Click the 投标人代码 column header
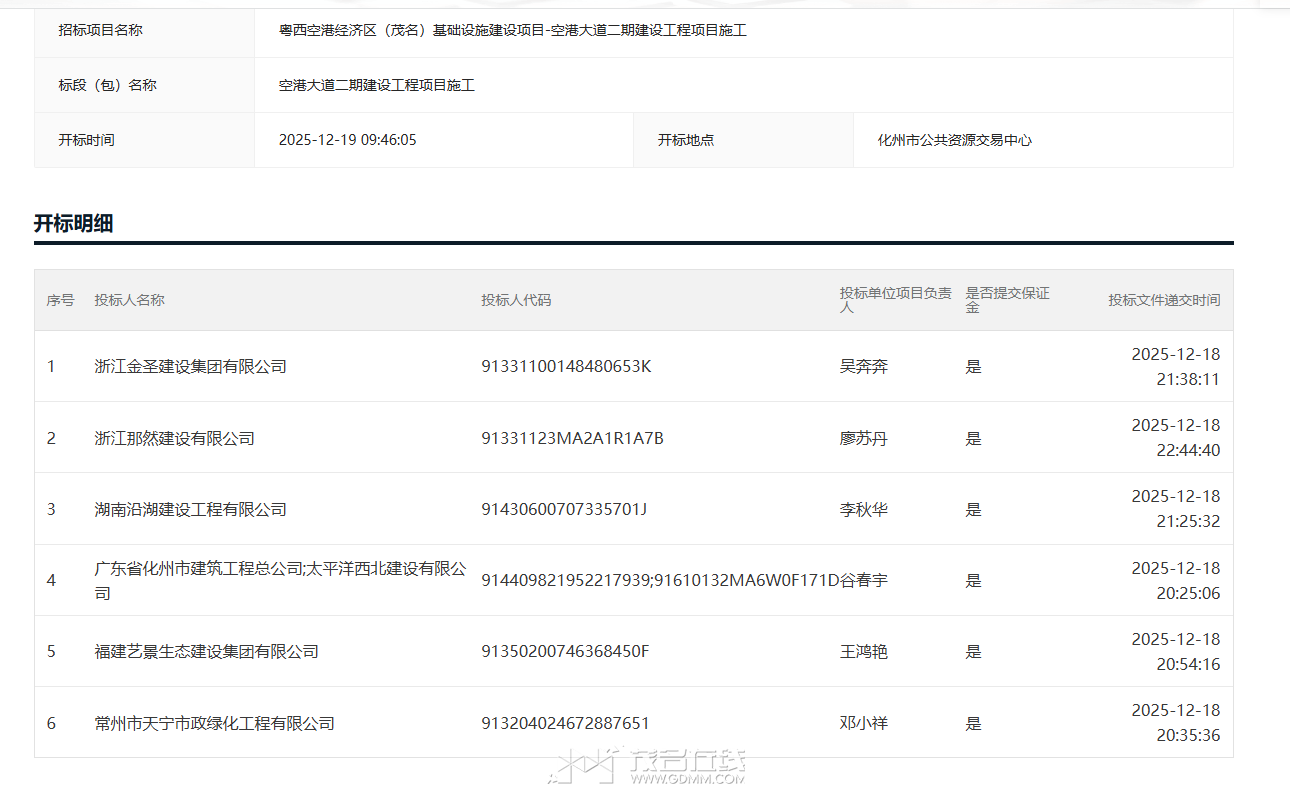 pos(515,300)
